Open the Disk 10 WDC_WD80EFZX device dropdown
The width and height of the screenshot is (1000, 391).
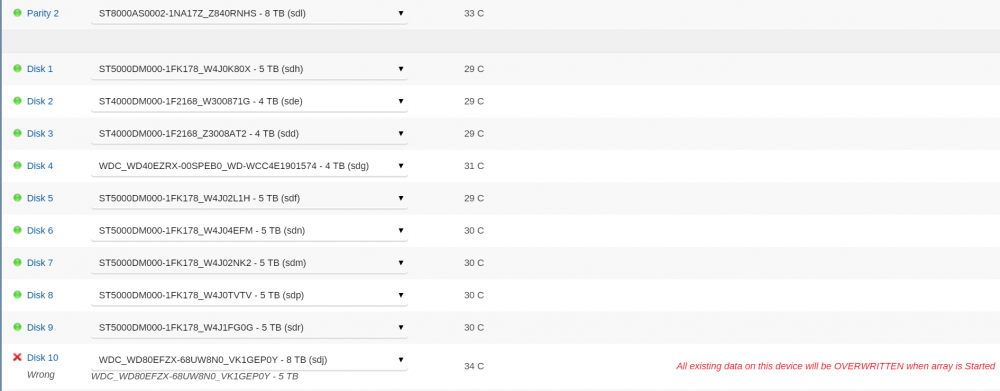click(x=249, y=360)
